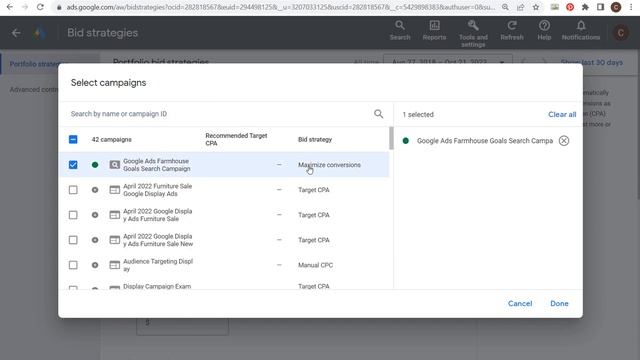Click the Google Ads Farmhouse Goals entry in the selected panel
This screenshot has height=360, width=640.
coord(484,141)
